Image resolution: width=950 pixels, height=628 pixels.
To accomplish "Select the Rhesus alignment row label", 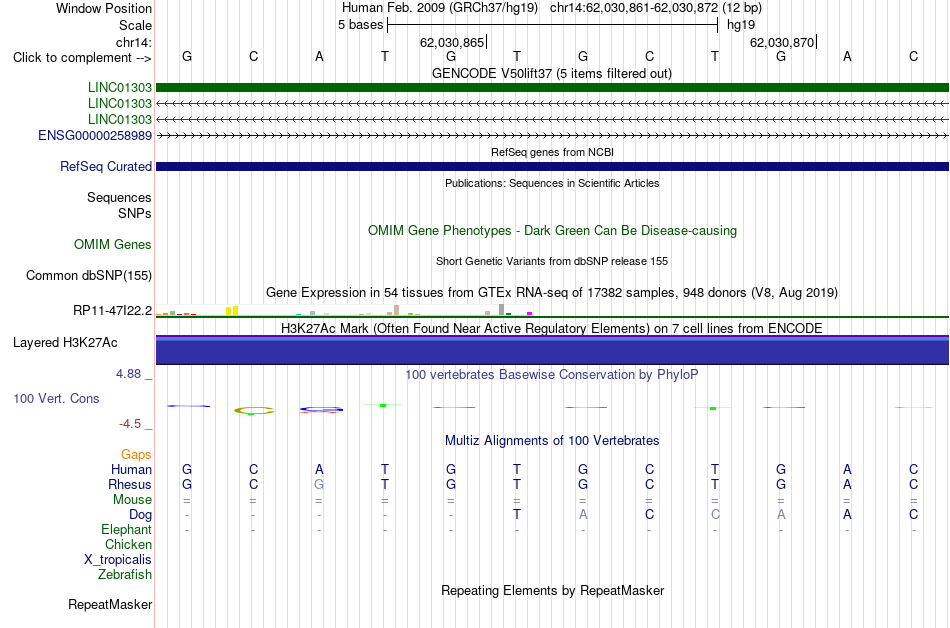I will 130,484.
